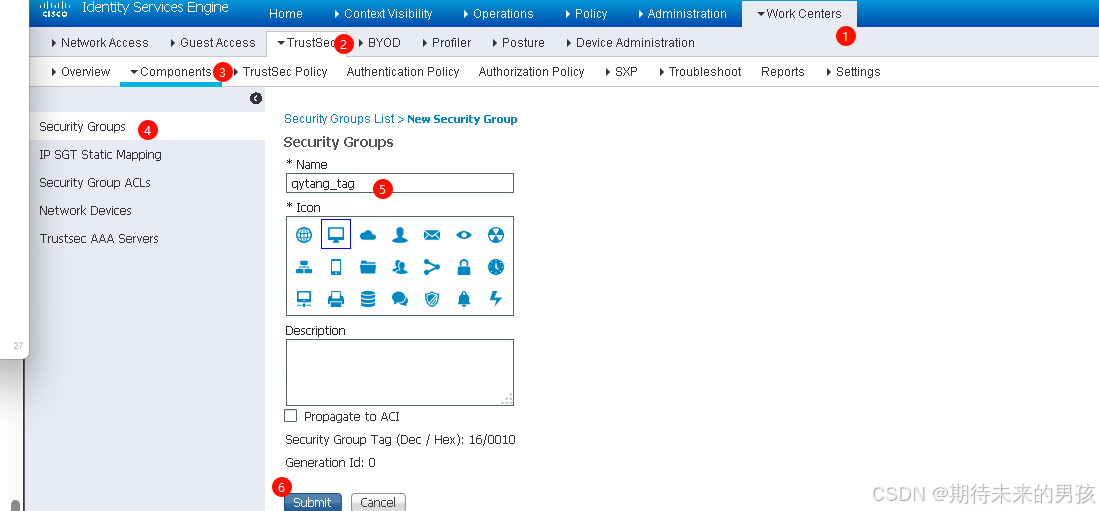This screenshot has width=1099, height=511.
Task: Collapse the left sidebar with arrow button
Action: [256, 99]
